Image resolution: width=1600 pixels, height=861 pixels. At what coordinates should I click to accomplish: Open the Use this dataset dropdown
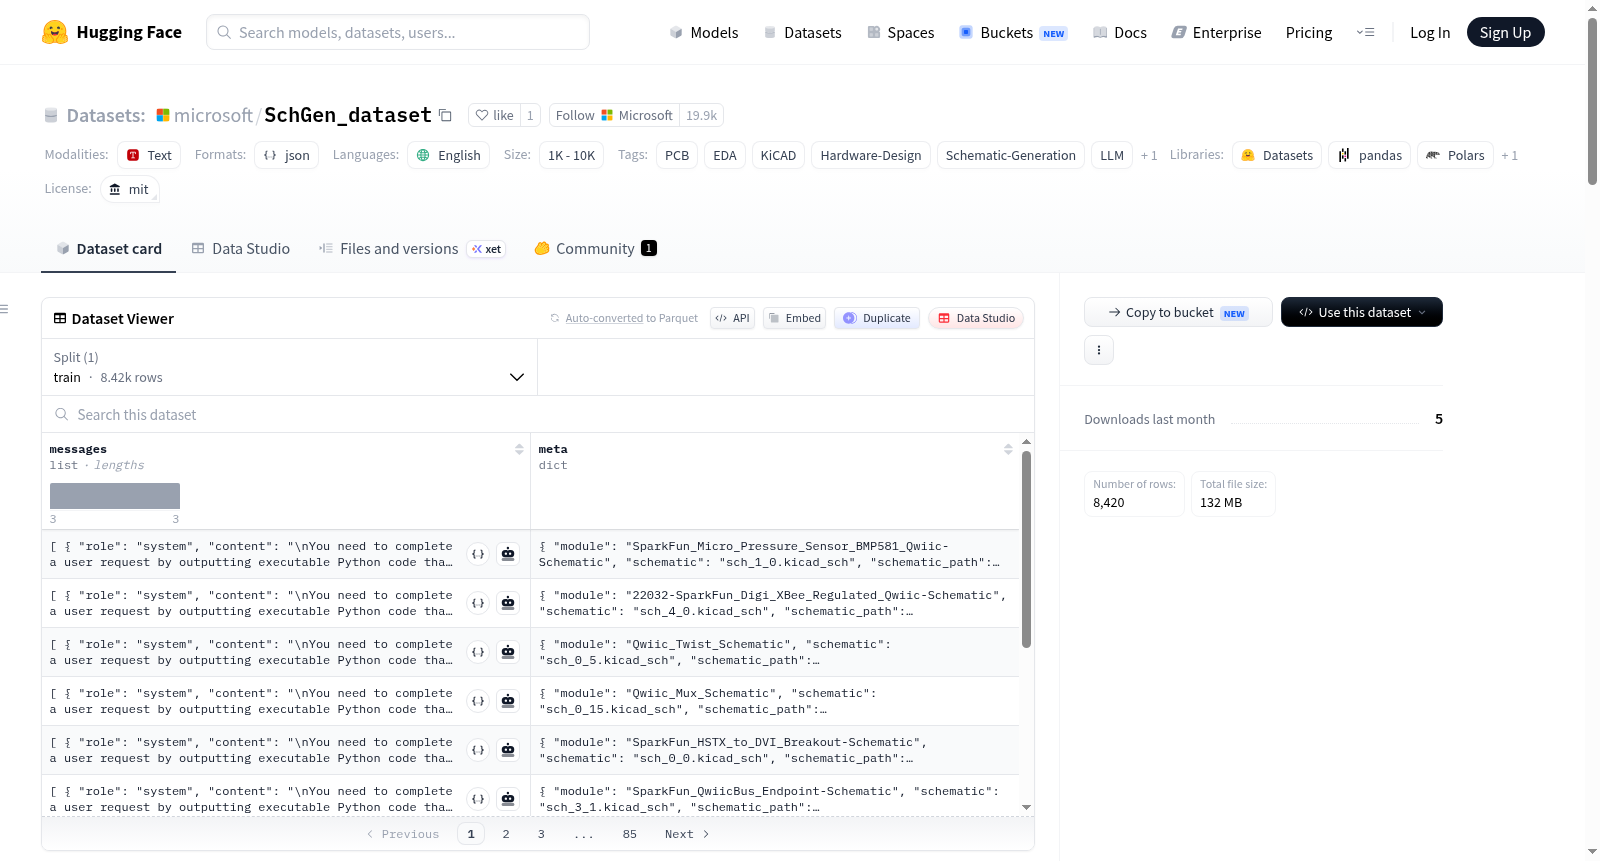pyautogui.click(x=1362, y=312)
